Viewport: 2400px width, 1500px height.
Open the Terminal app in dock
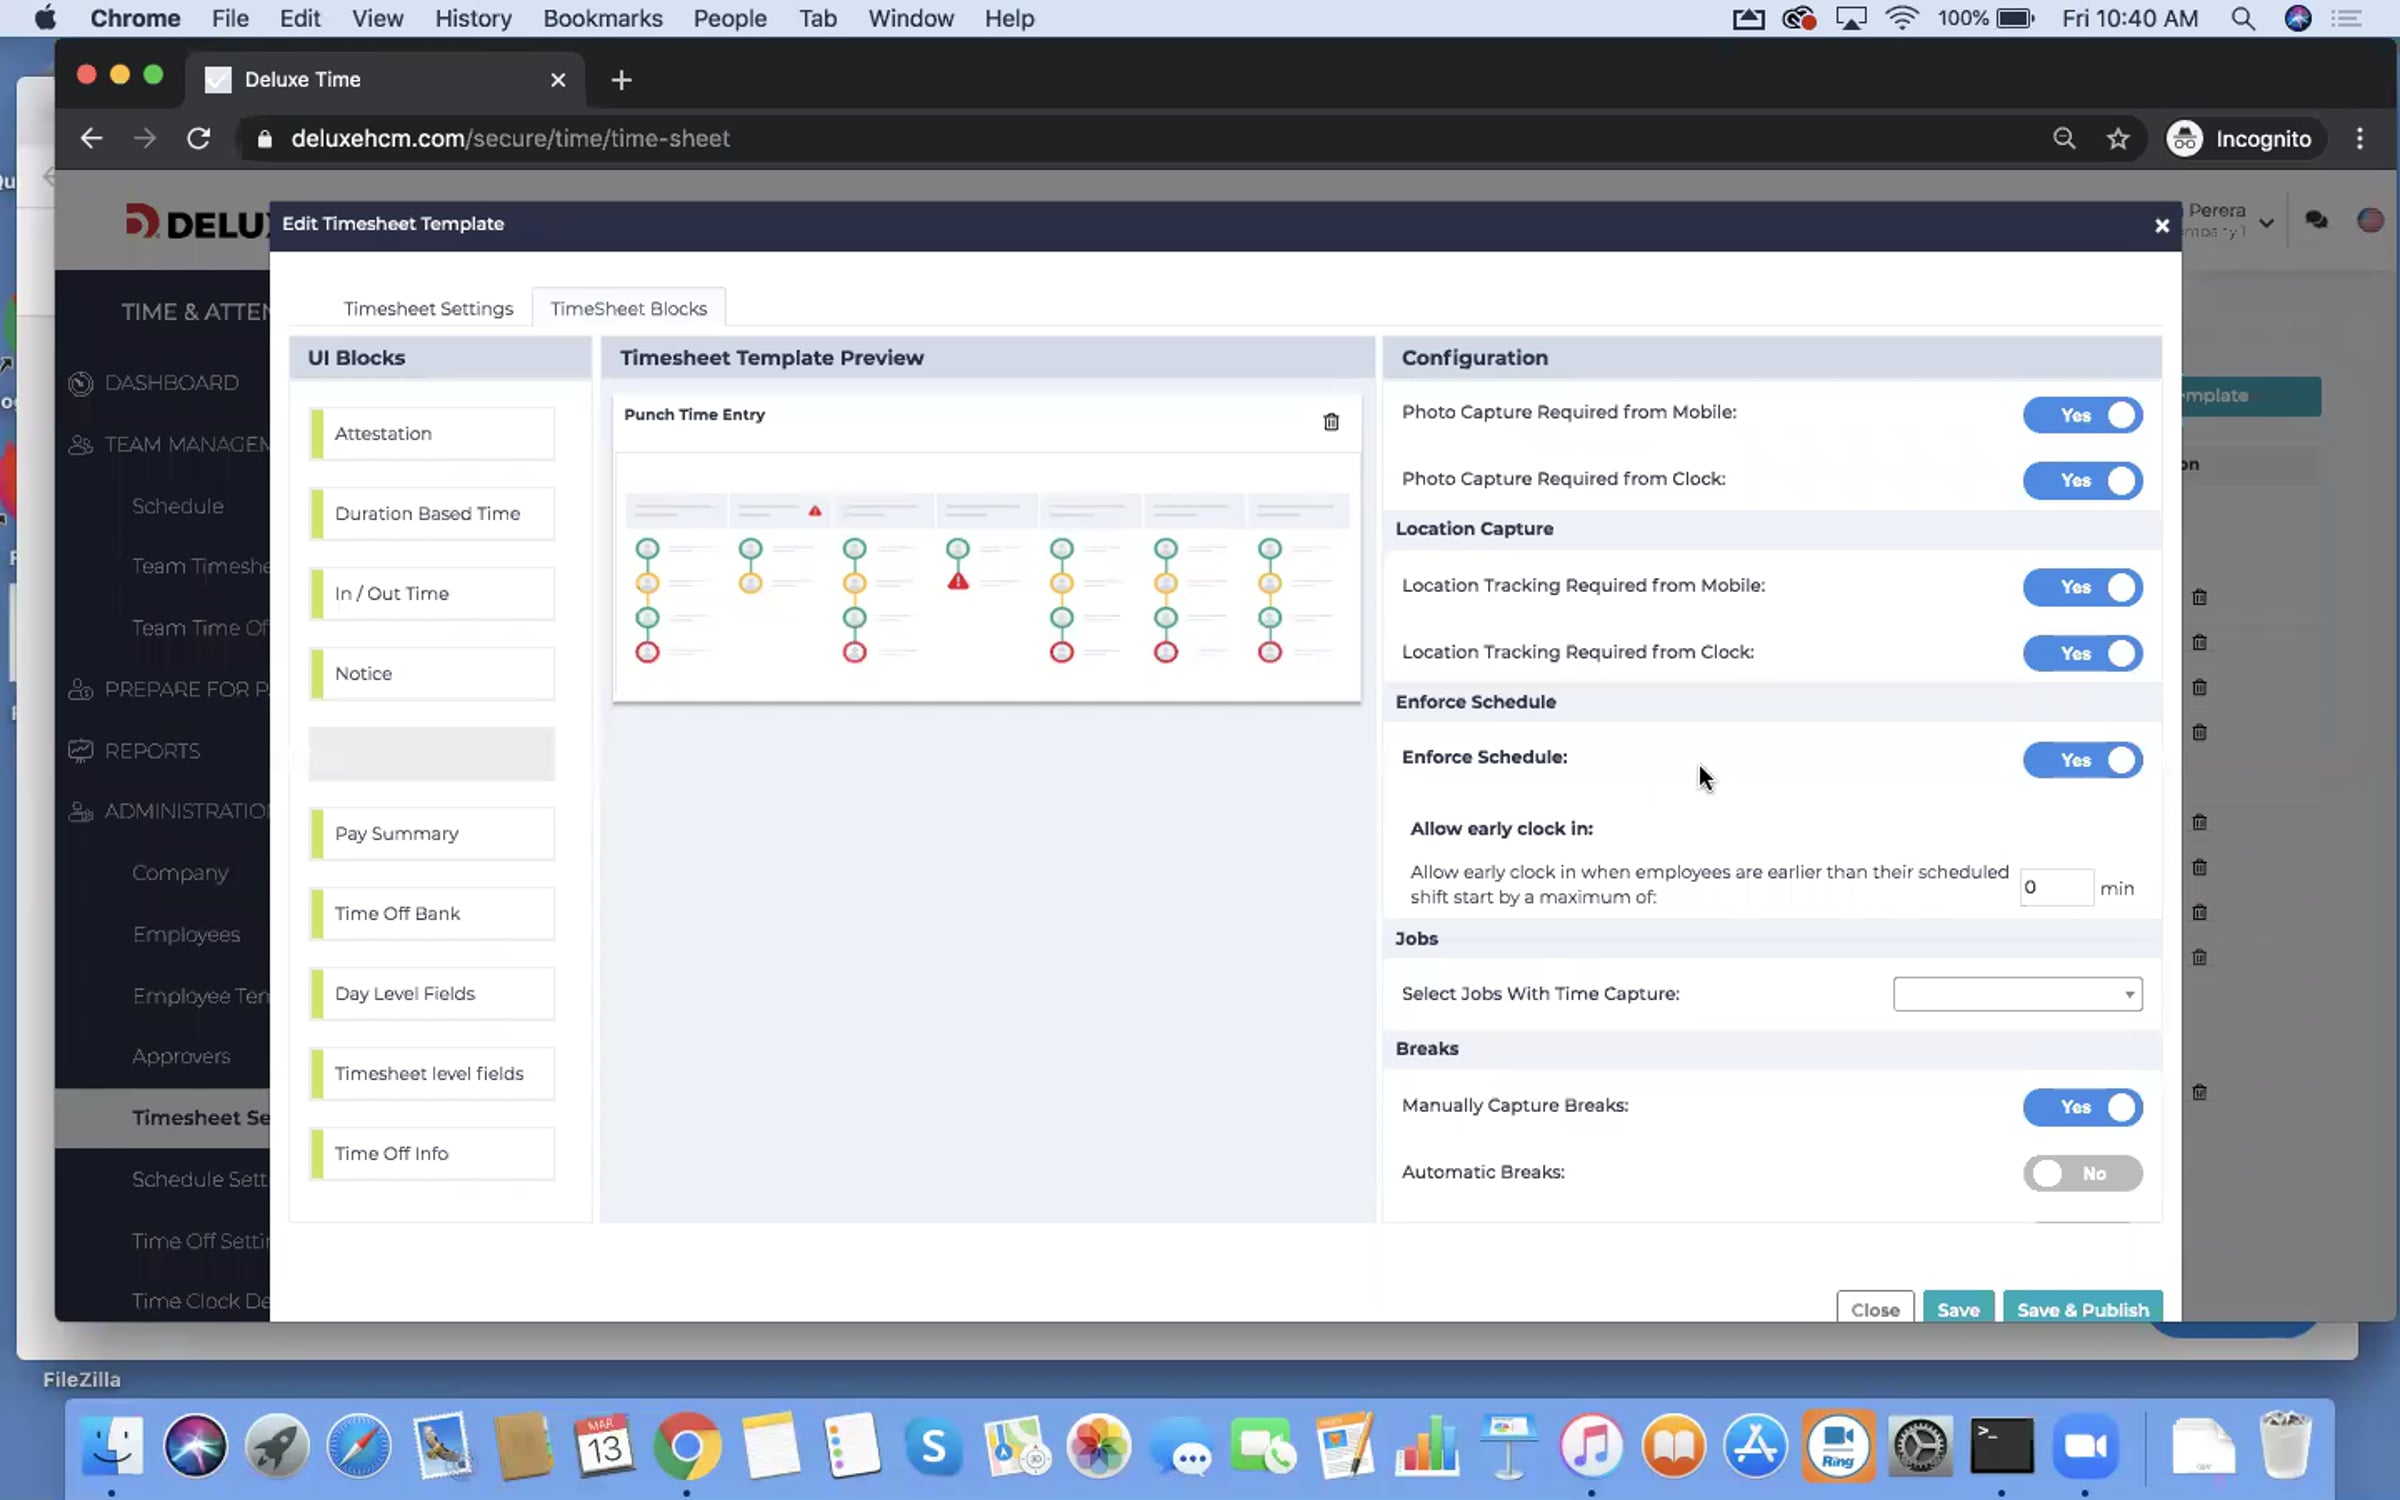(x=2001, y=1446)
